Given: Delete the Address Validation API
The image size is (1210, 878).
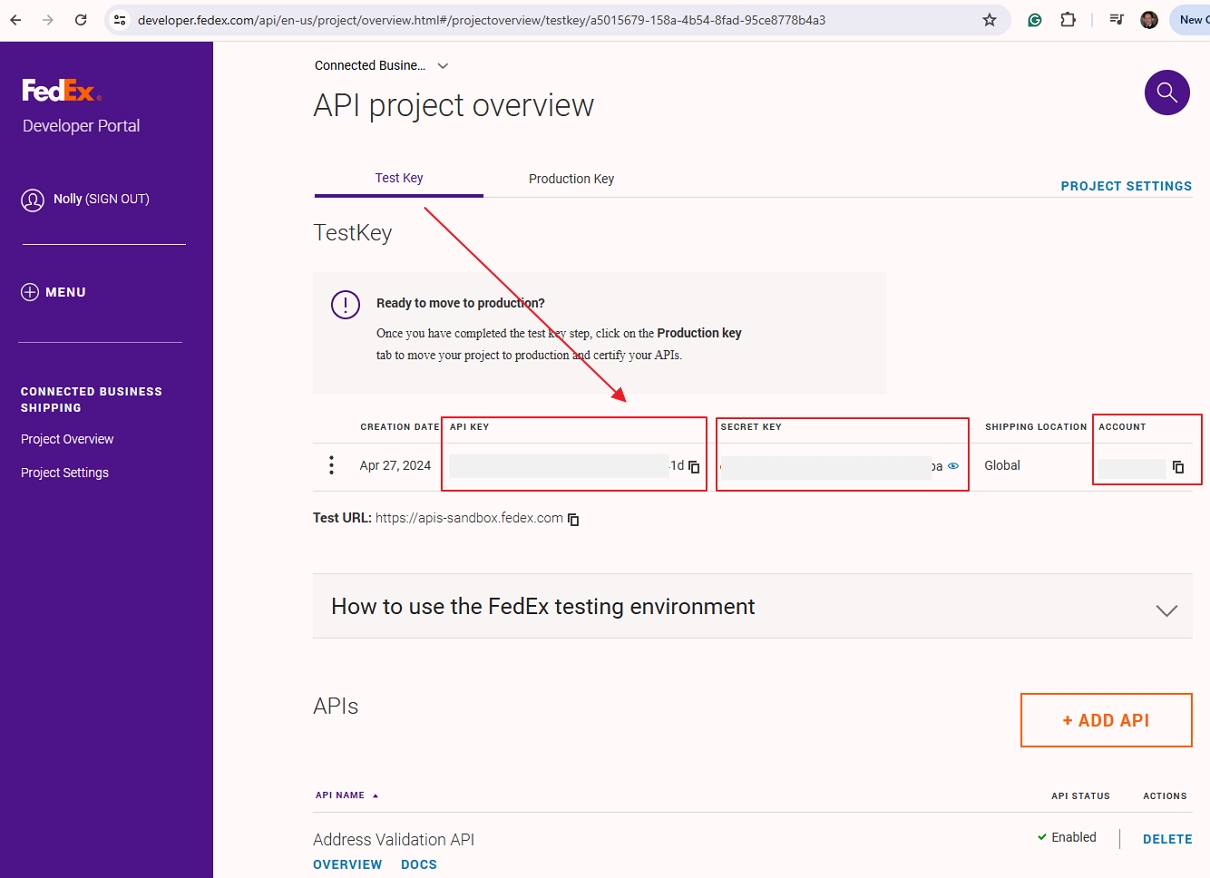Looking at the screenshot, I should (1167, 839).
